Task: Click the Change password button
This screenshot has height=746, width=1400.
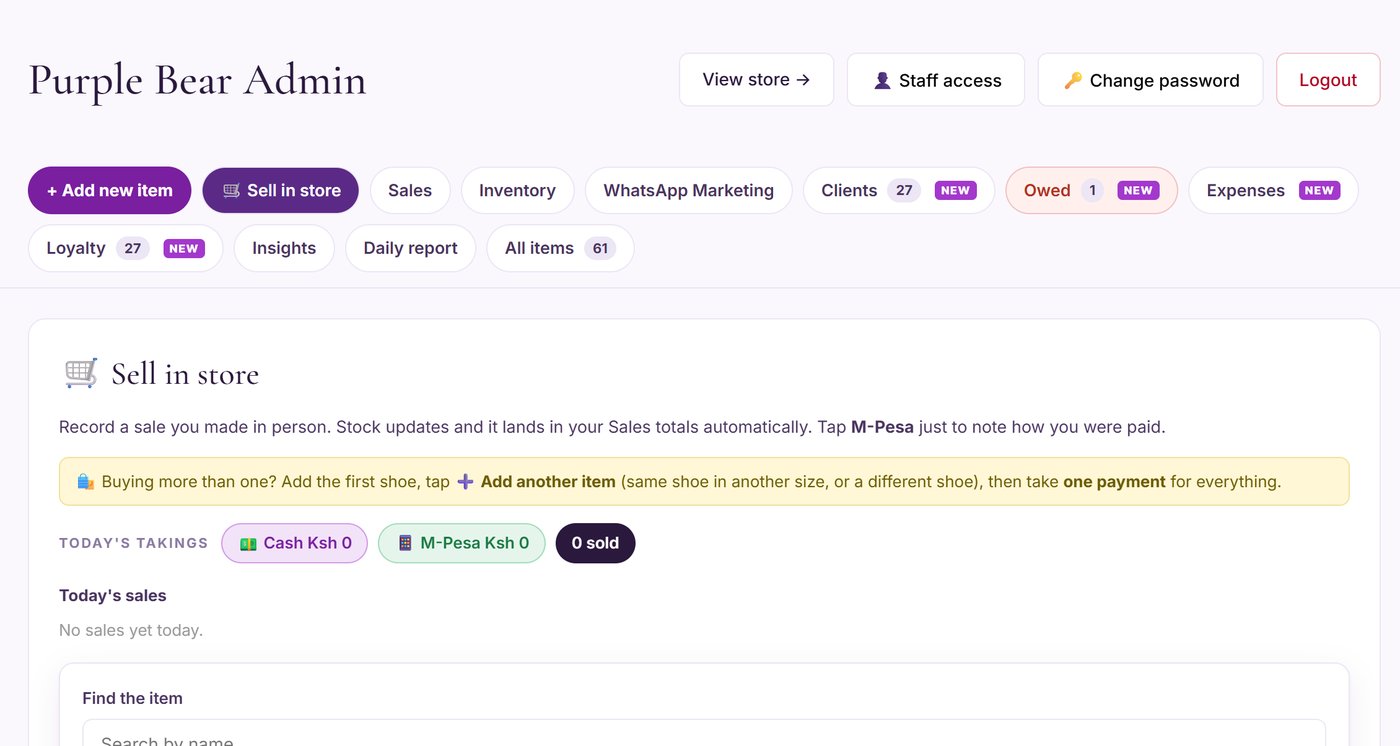Action: [1151, 80]
